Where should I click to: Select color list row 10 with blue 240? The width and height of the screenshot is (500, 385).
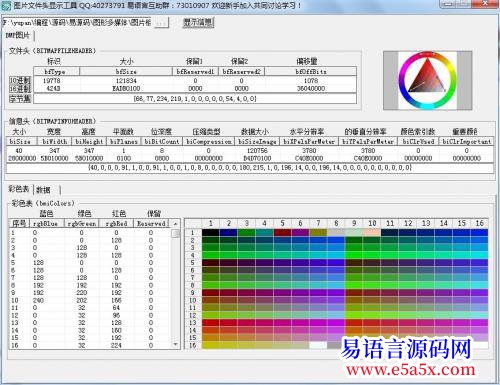90,300
